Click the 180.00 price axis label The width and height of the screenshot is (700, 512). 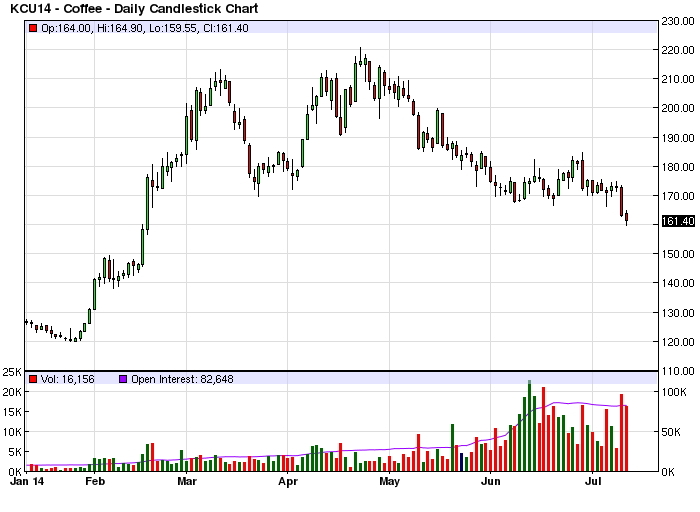point(678,167)
